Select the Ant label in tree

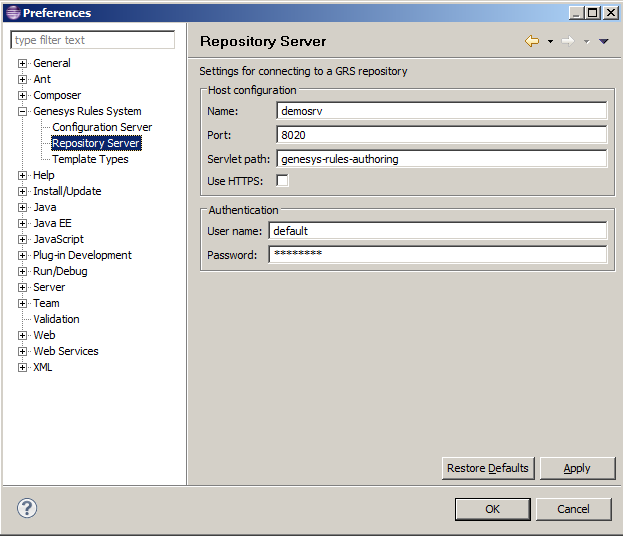pos(42,79)
